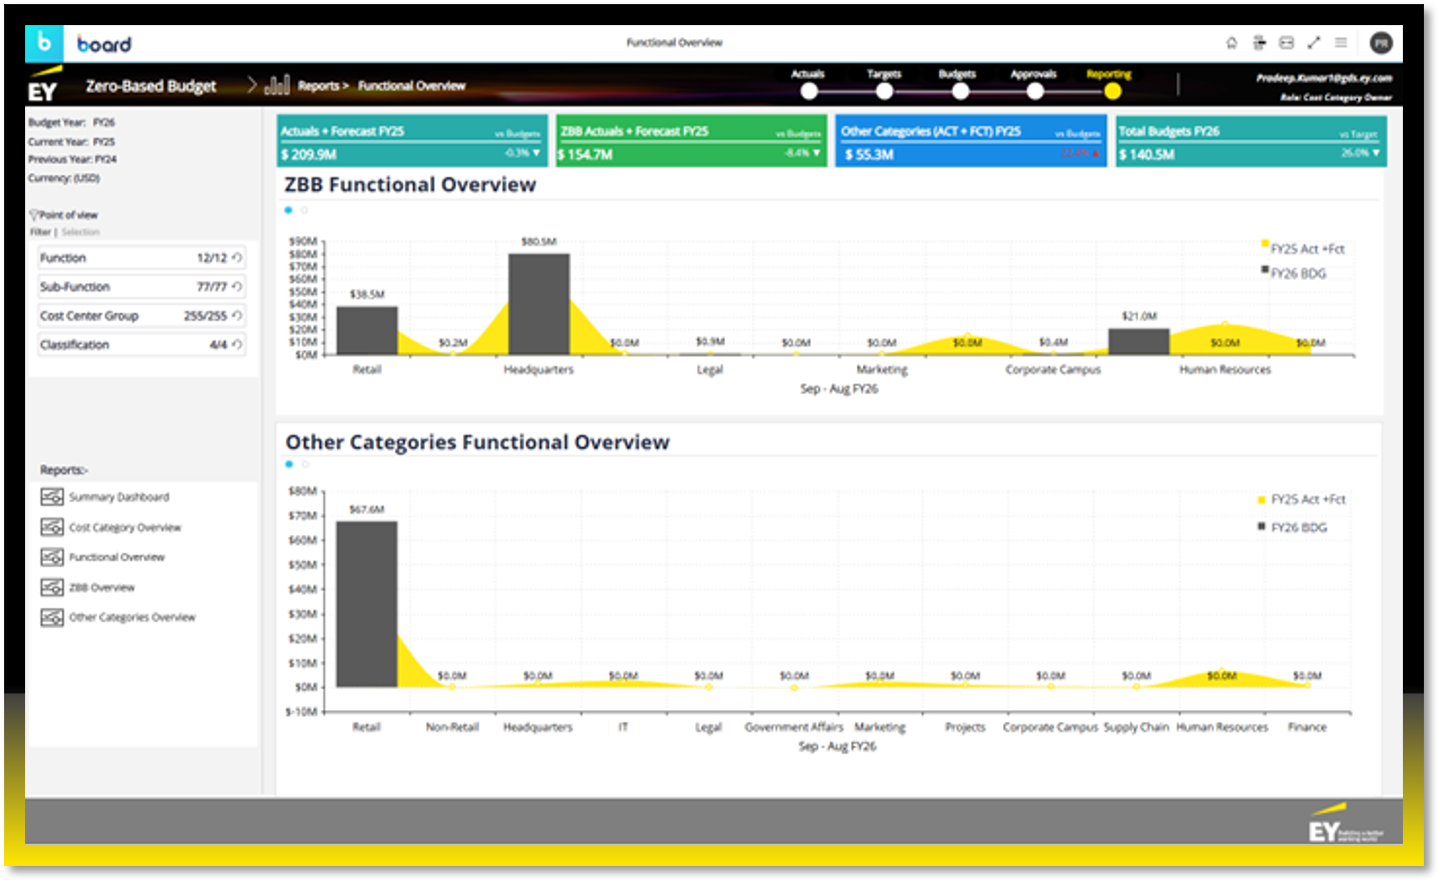Reset the Classification filter selection
The width and height of the screenshot is (1440, 882).
pos(237,345)
